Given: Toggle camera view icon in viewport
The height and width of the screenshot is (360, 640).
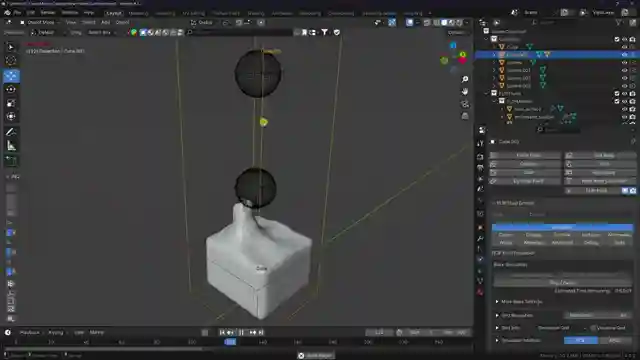Looking at the screenshot, I should (465, 104).
